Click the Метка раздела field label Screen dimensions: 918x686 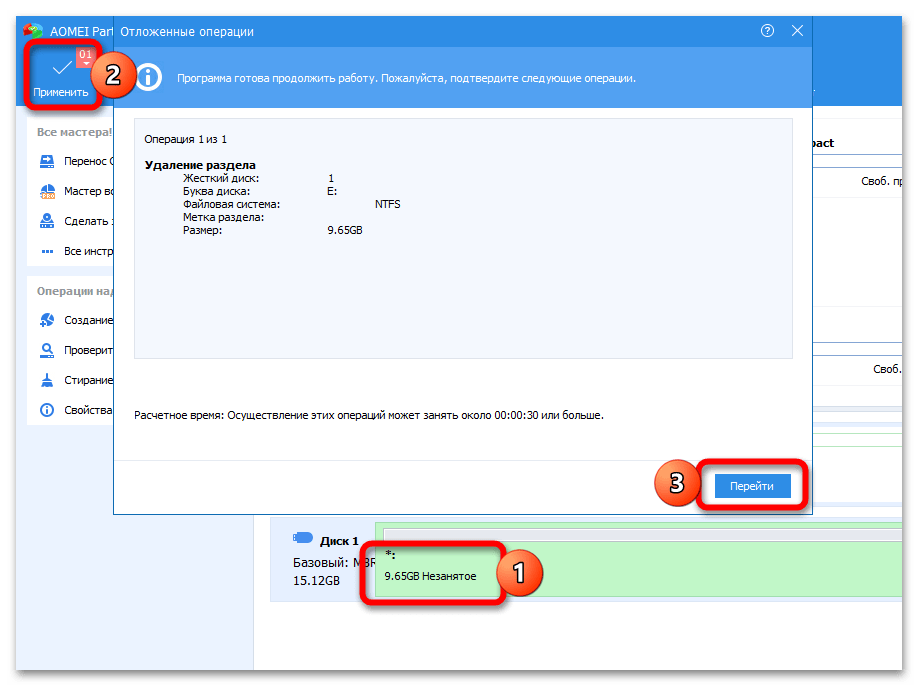[x=223, y=217]
